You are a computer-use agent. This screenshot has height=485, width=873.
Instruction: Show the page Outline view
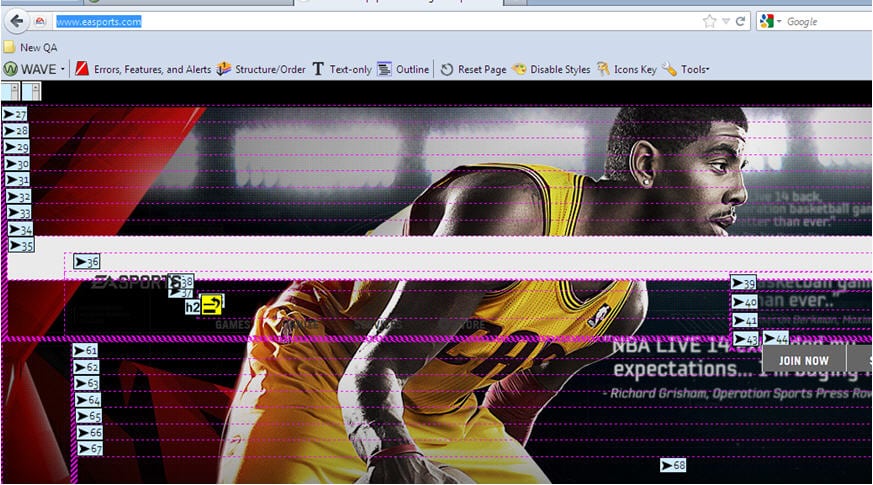point(403,69)
